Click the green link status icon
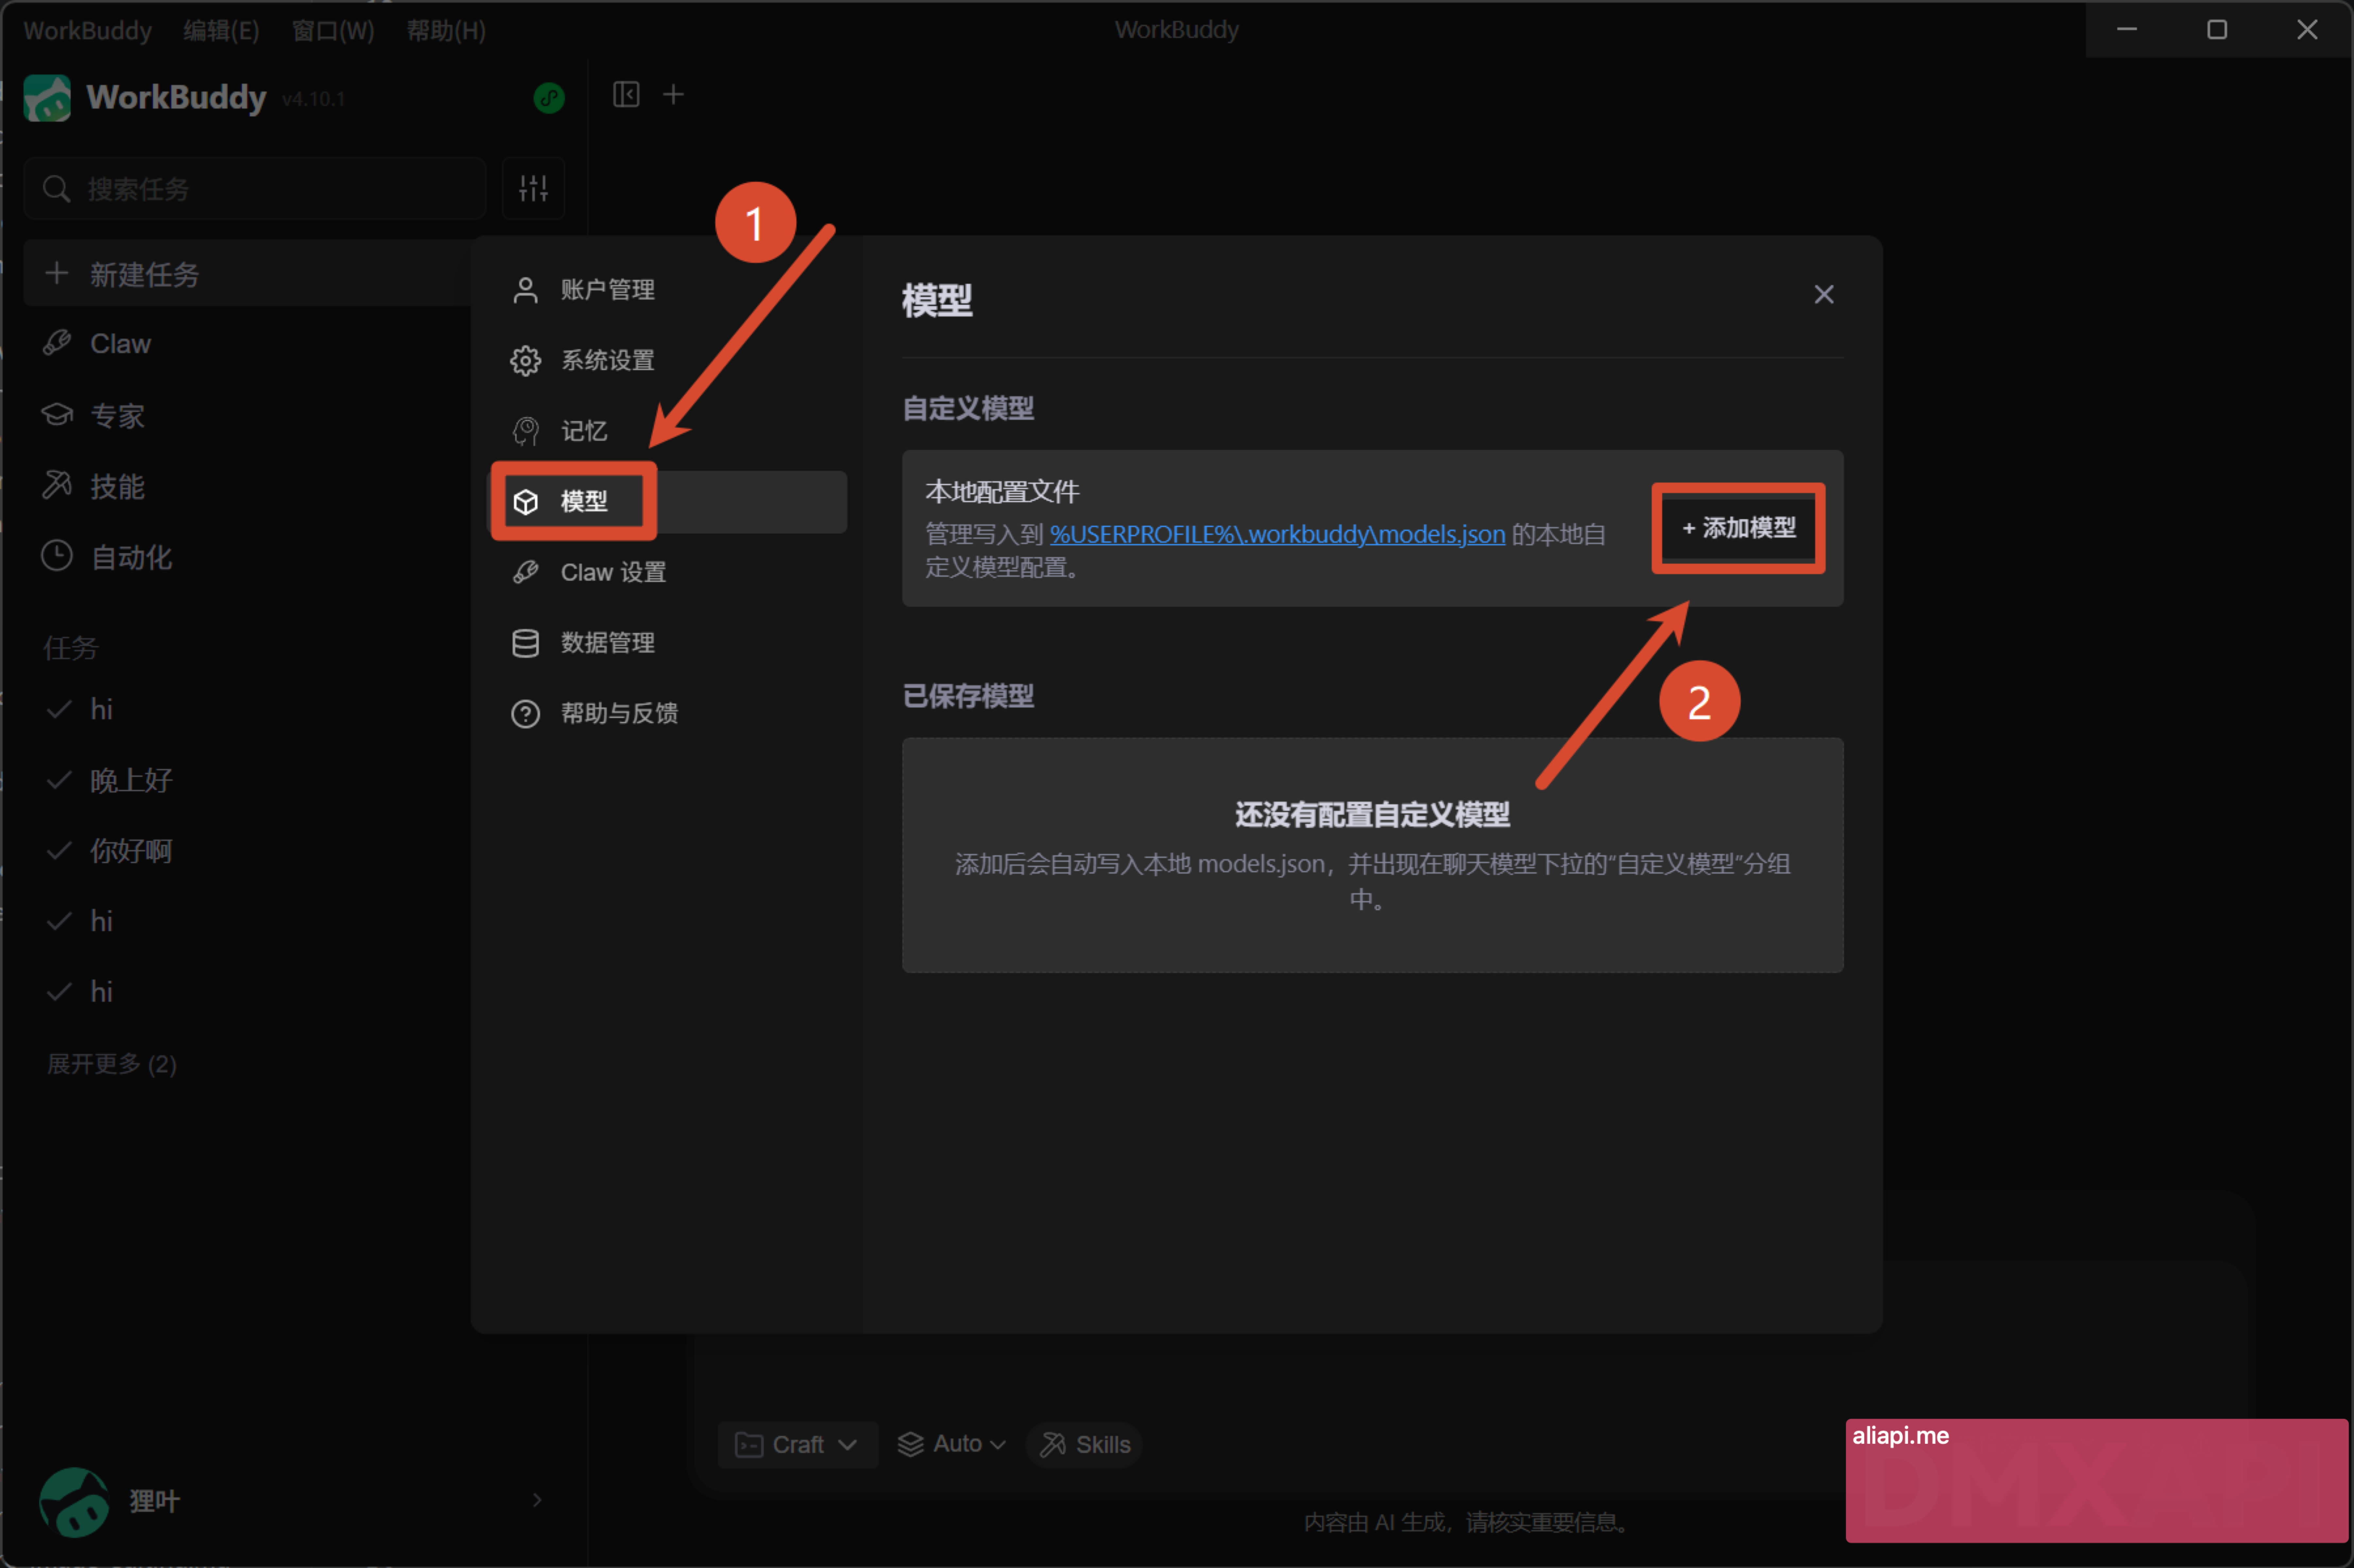The height and width of the screenshot is (1568, 2354). point(549,98)
